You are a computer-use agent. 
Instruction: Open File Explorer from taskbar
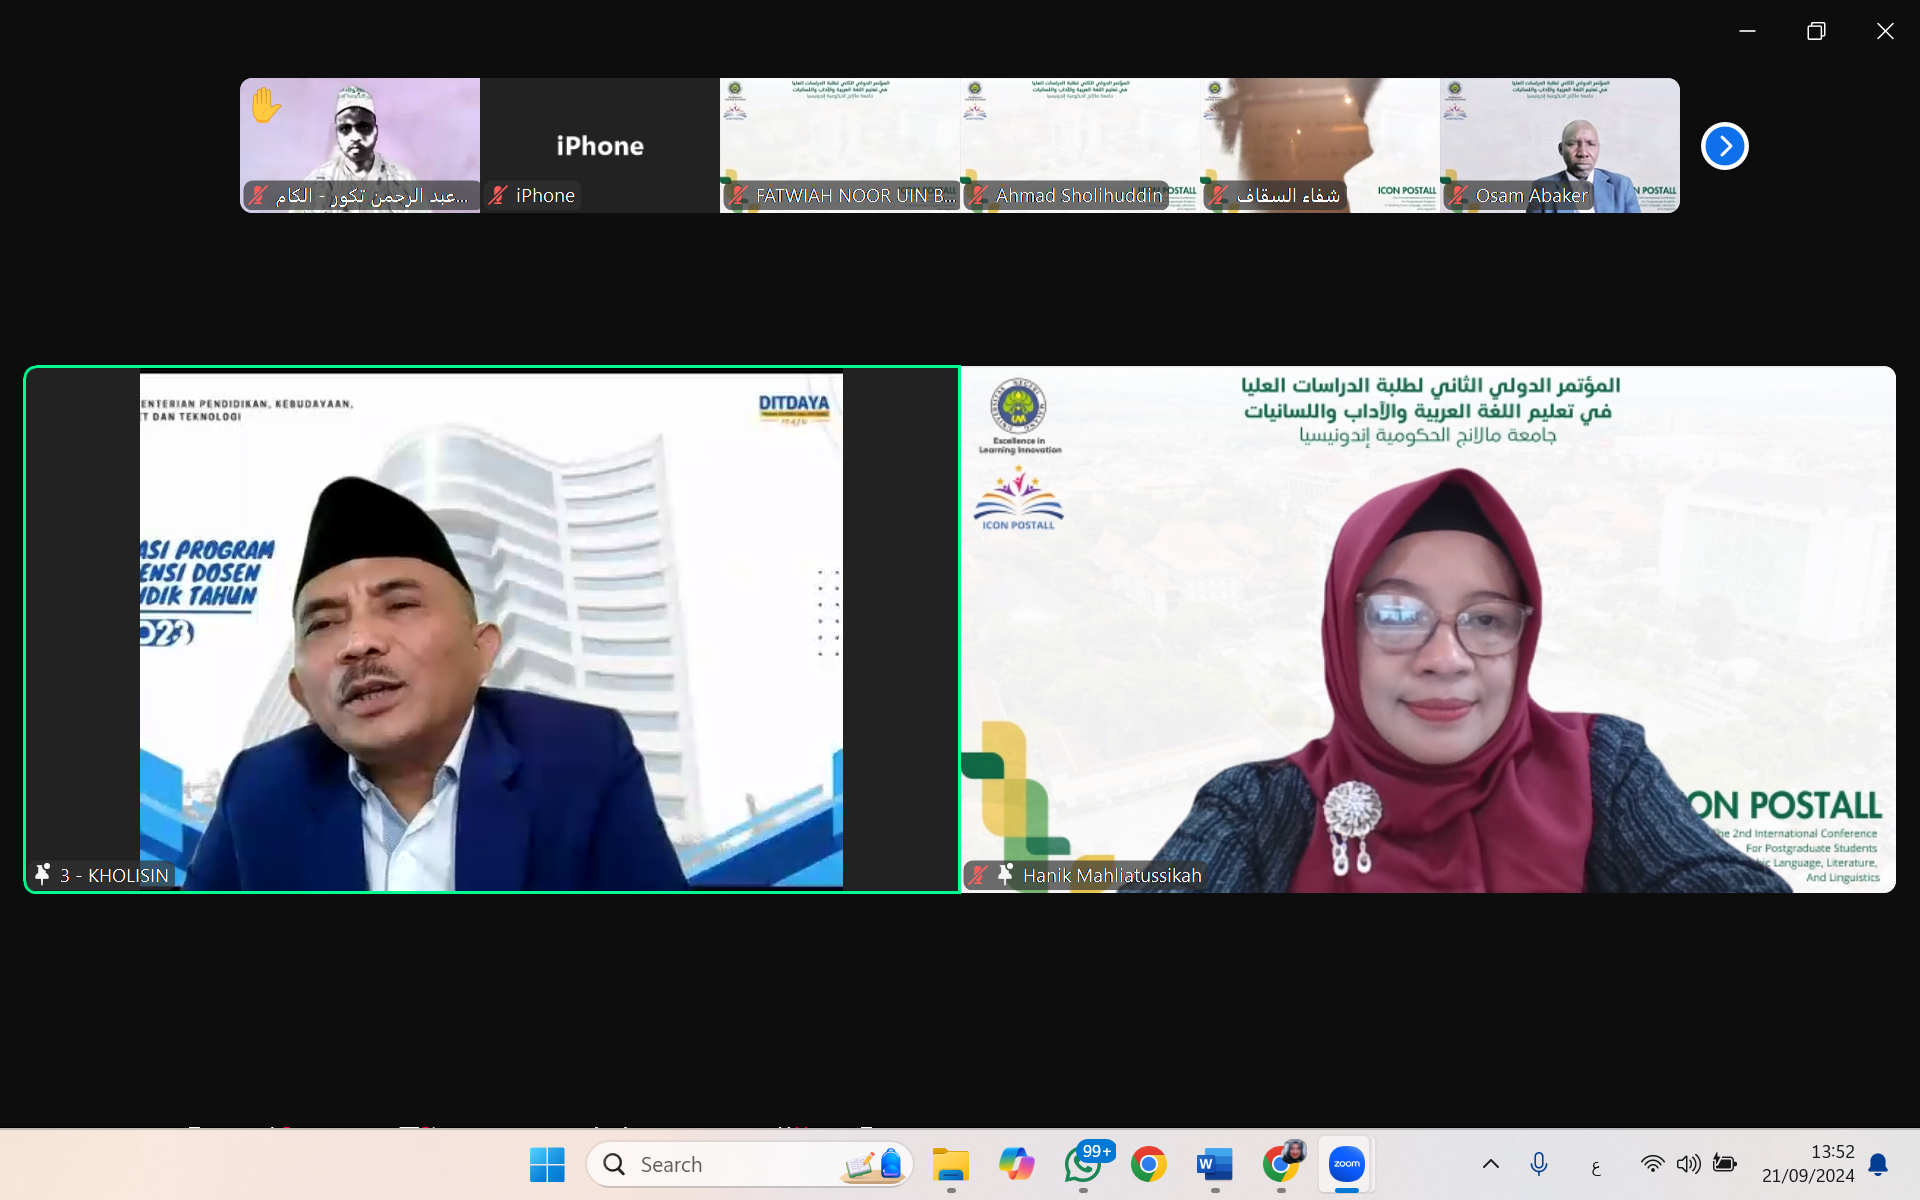point(950,1164)
